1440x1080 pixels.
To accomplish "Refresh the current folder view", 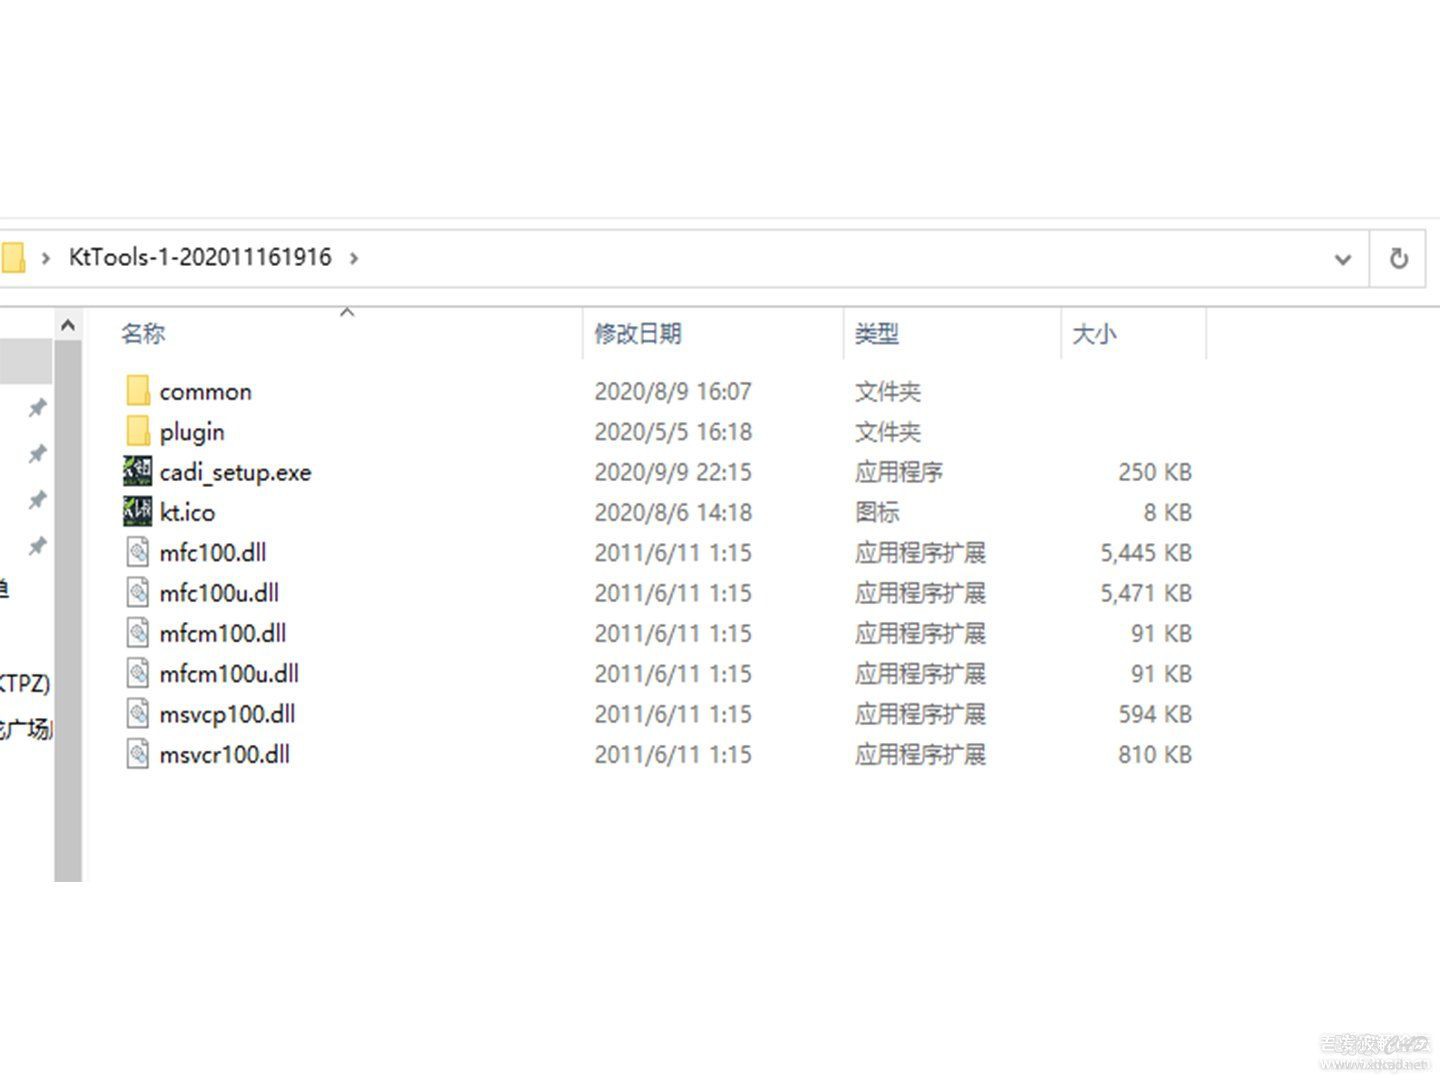I will pyautogui.click(x=1398, y=259).
